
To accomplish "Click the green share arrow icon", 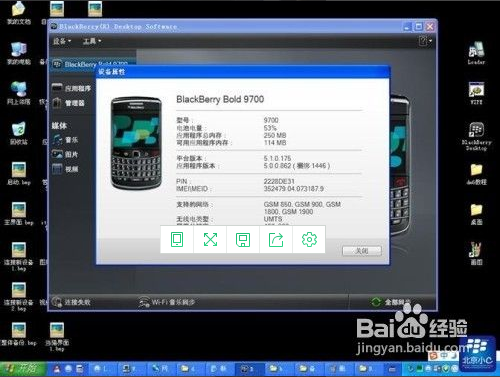I will (x=276, y=239).
